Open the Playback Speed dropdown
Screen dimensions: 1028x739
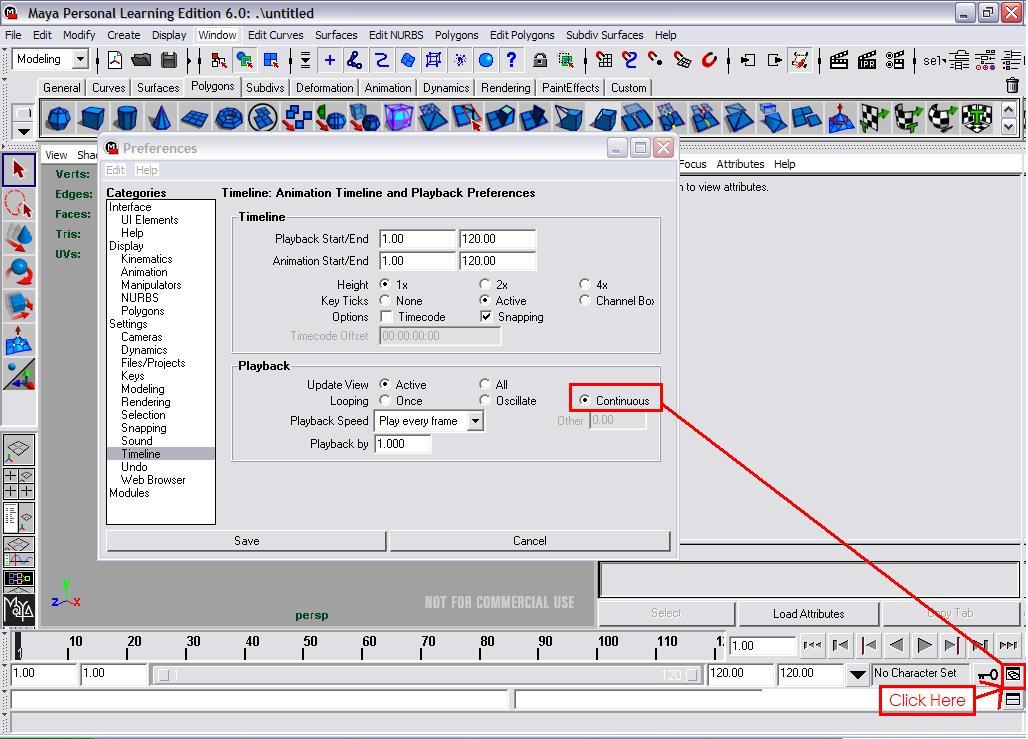476,421
